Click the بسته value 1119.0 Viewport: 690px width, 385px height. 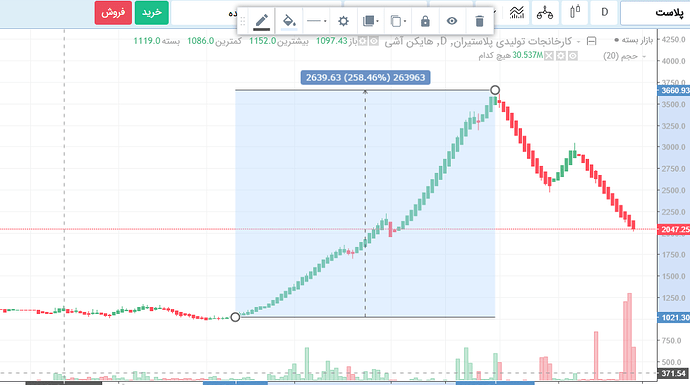pos(147,41)
